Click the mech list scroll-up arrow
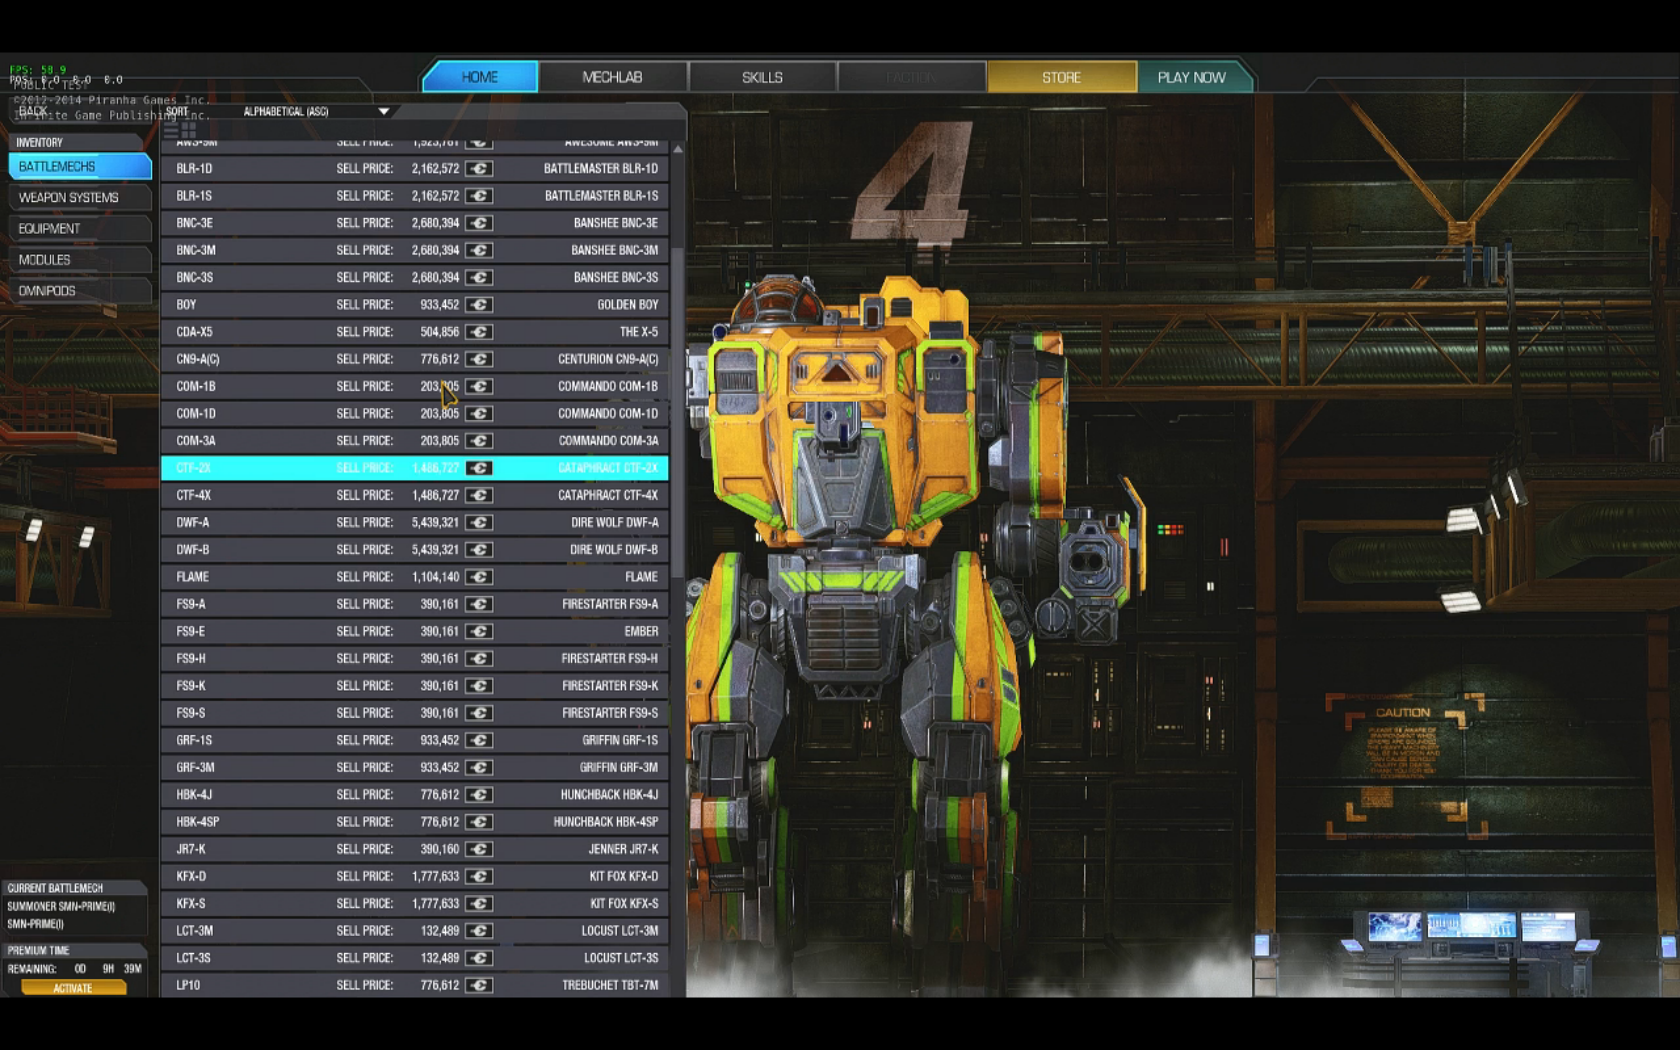The height and width of the screenshot is (1050, 1680). click(678, 149)
